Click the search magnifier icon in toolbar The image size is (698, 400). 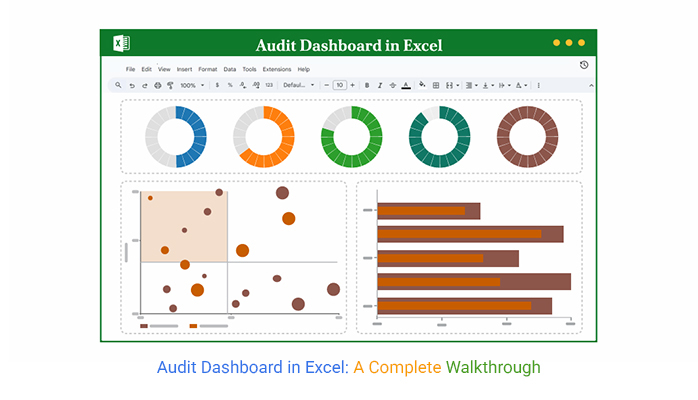click(x=120, y=86)
